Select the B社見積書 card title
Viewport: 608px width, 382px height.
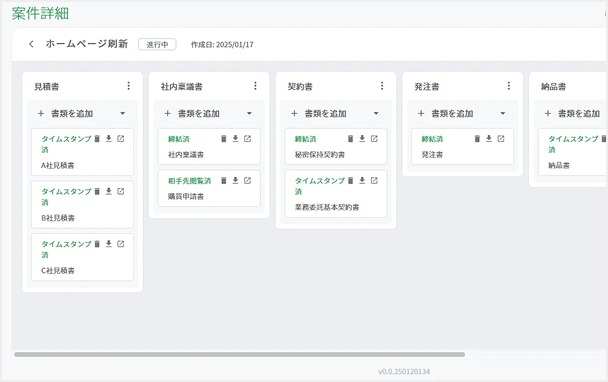pos(57,218)
